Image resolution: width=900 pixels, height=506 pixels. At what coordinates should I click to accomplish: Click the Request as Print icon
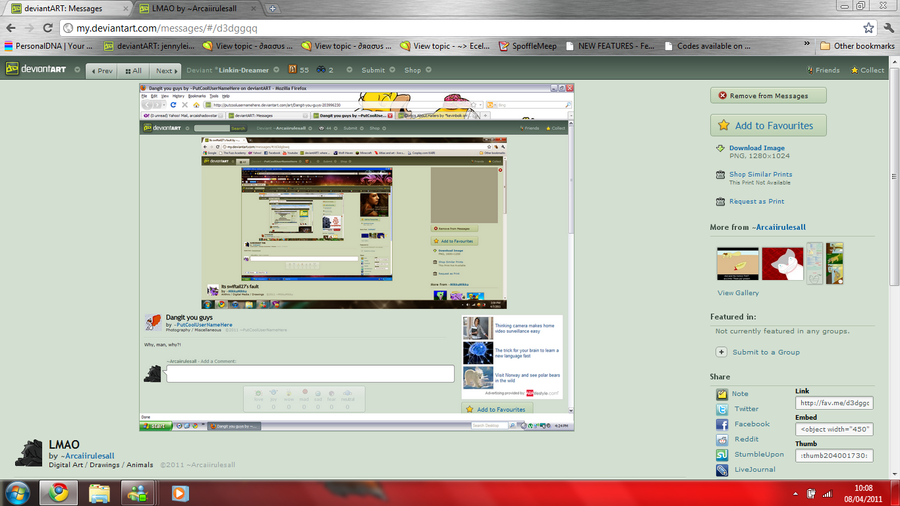click(720, 201)
